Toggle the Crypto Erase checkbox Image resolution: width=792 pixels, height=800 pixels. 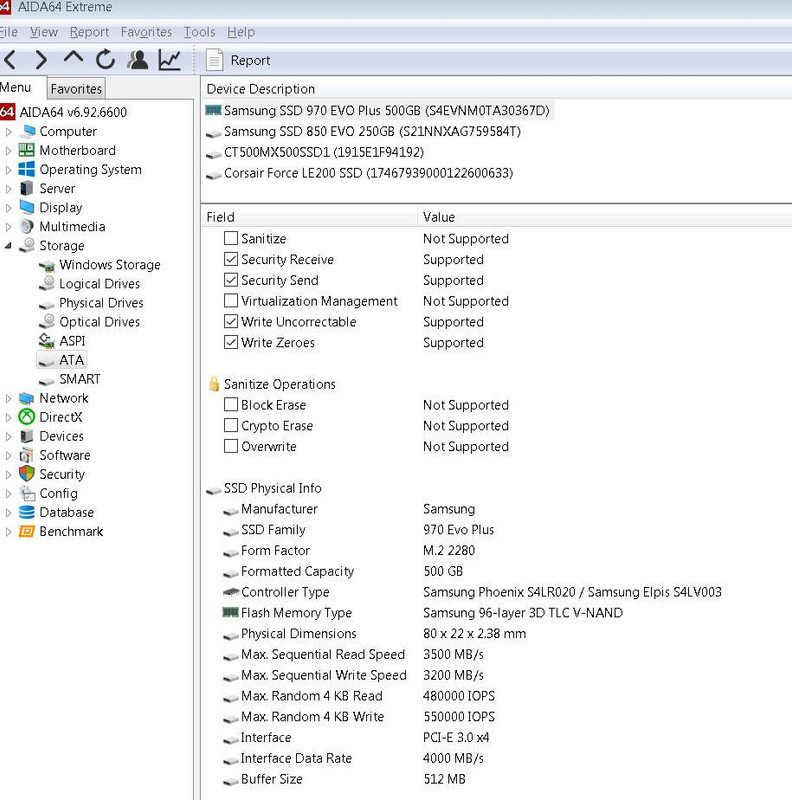click(x=231, y=426)
